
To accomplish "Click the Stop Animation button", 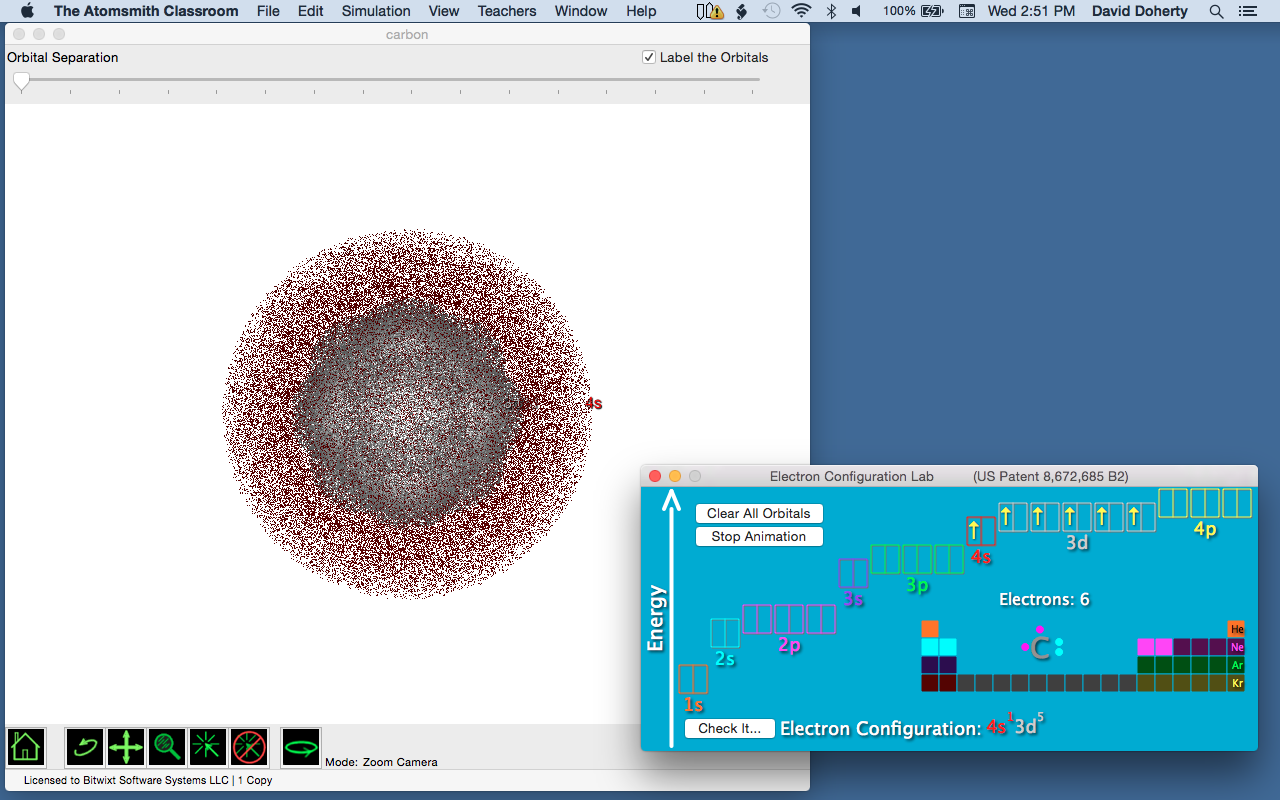I will click(x=758, y=537).
